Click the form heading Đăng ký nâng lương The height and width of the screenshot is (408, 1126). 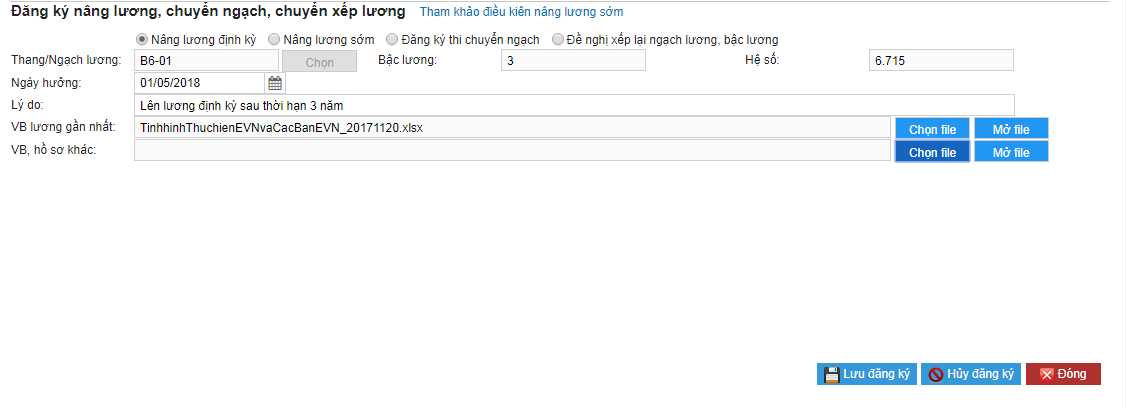pos(208,11)
